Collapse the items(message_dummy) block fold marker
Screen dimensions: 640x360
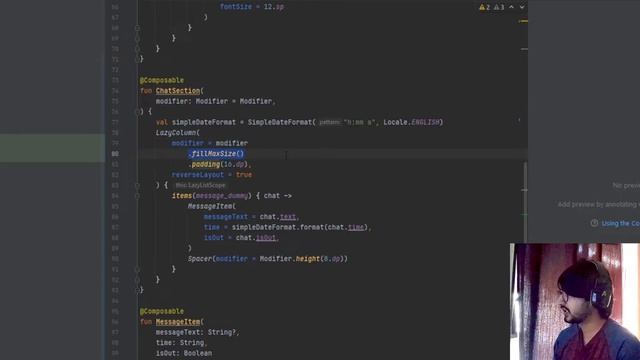[138, 196]
